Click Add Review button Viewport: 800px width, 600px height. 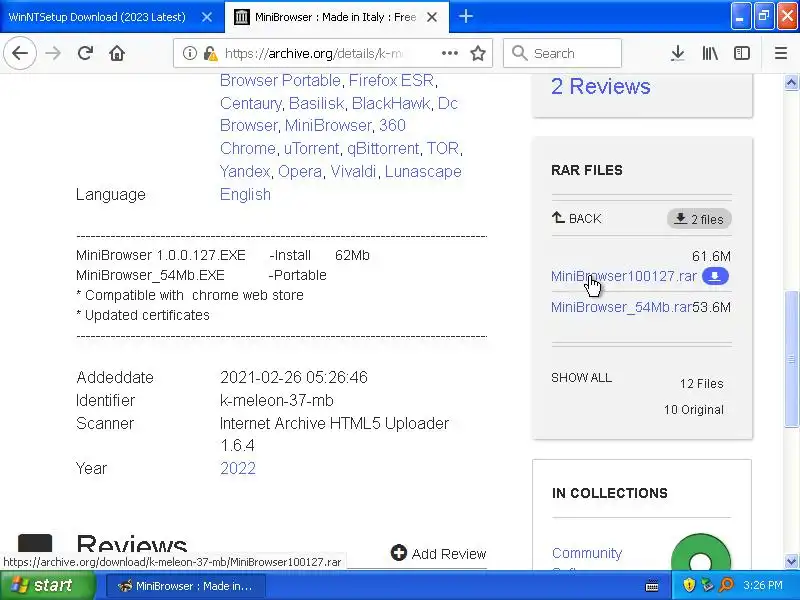(438, 554)
